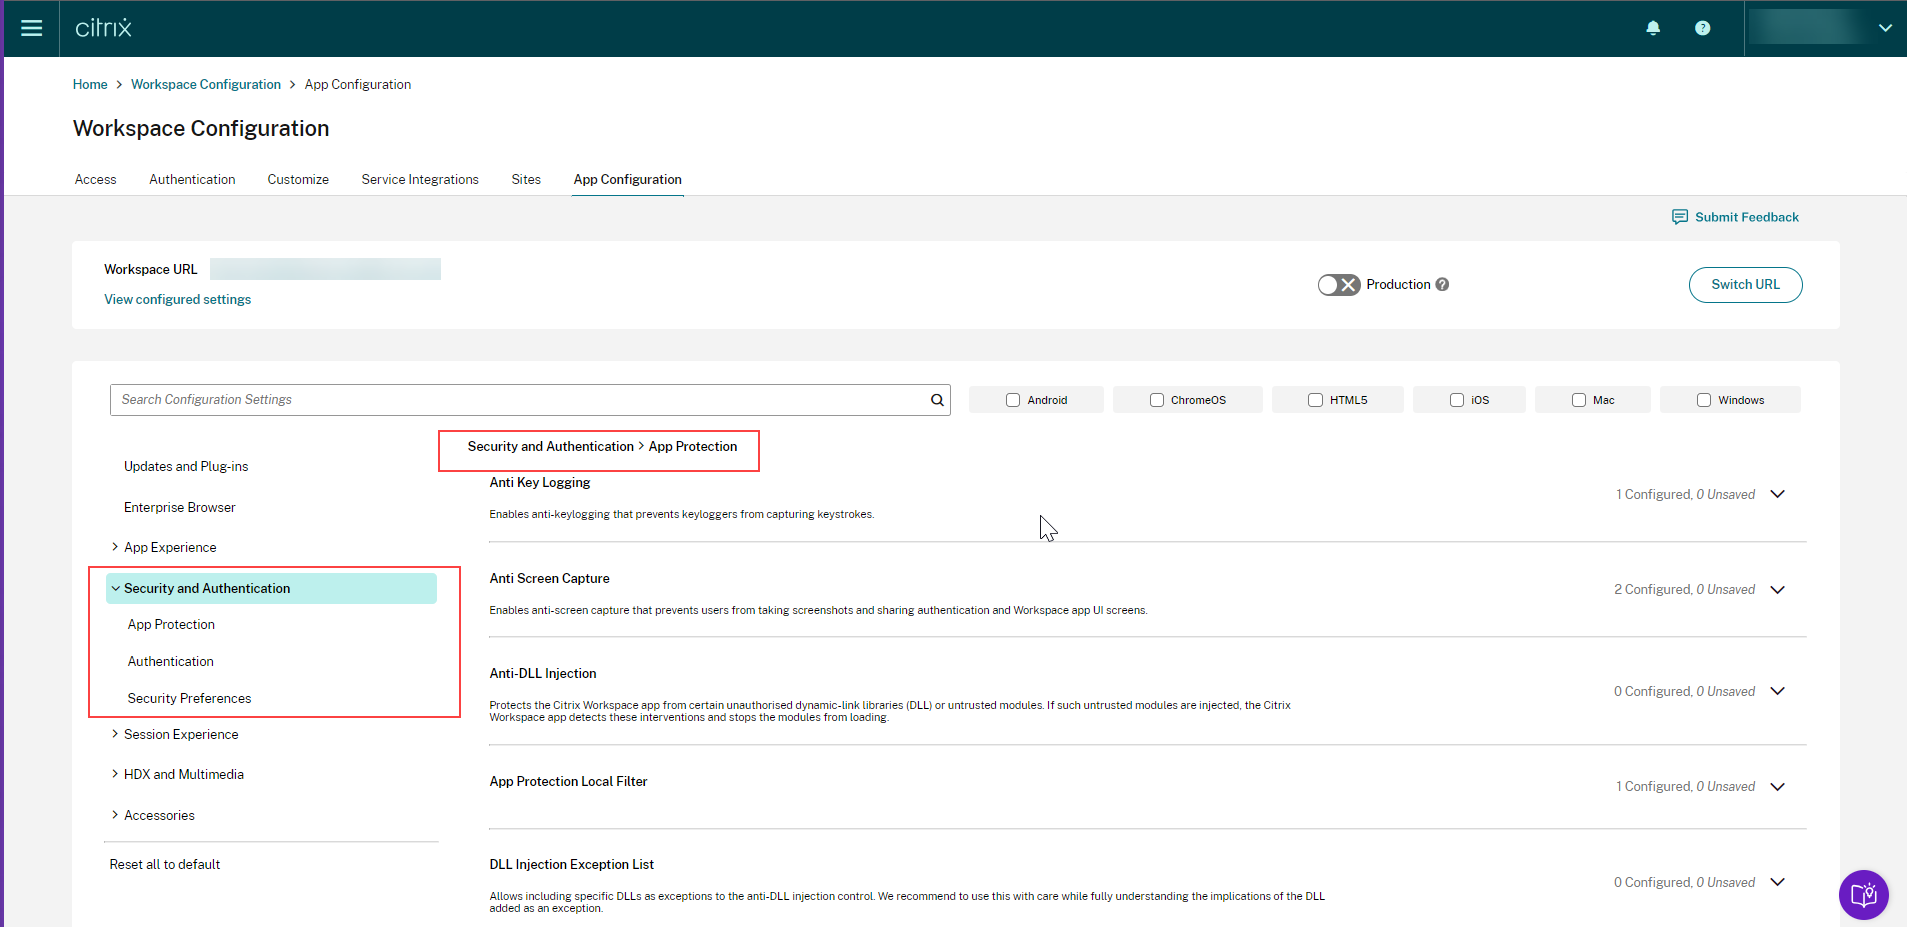The height and width of the screenshot is (927, 1907).
Task: Click the Production info help icon
Action: tap(1442, 285)
